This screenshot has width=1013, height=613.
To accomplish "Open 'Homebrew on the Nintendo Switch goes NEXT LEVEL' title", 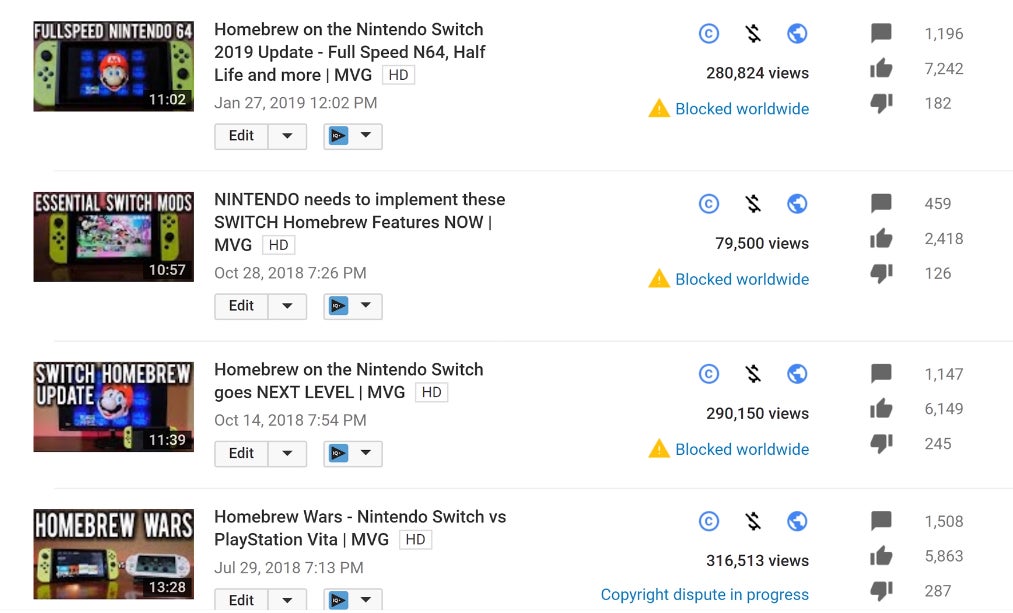I will click(348, 381).
